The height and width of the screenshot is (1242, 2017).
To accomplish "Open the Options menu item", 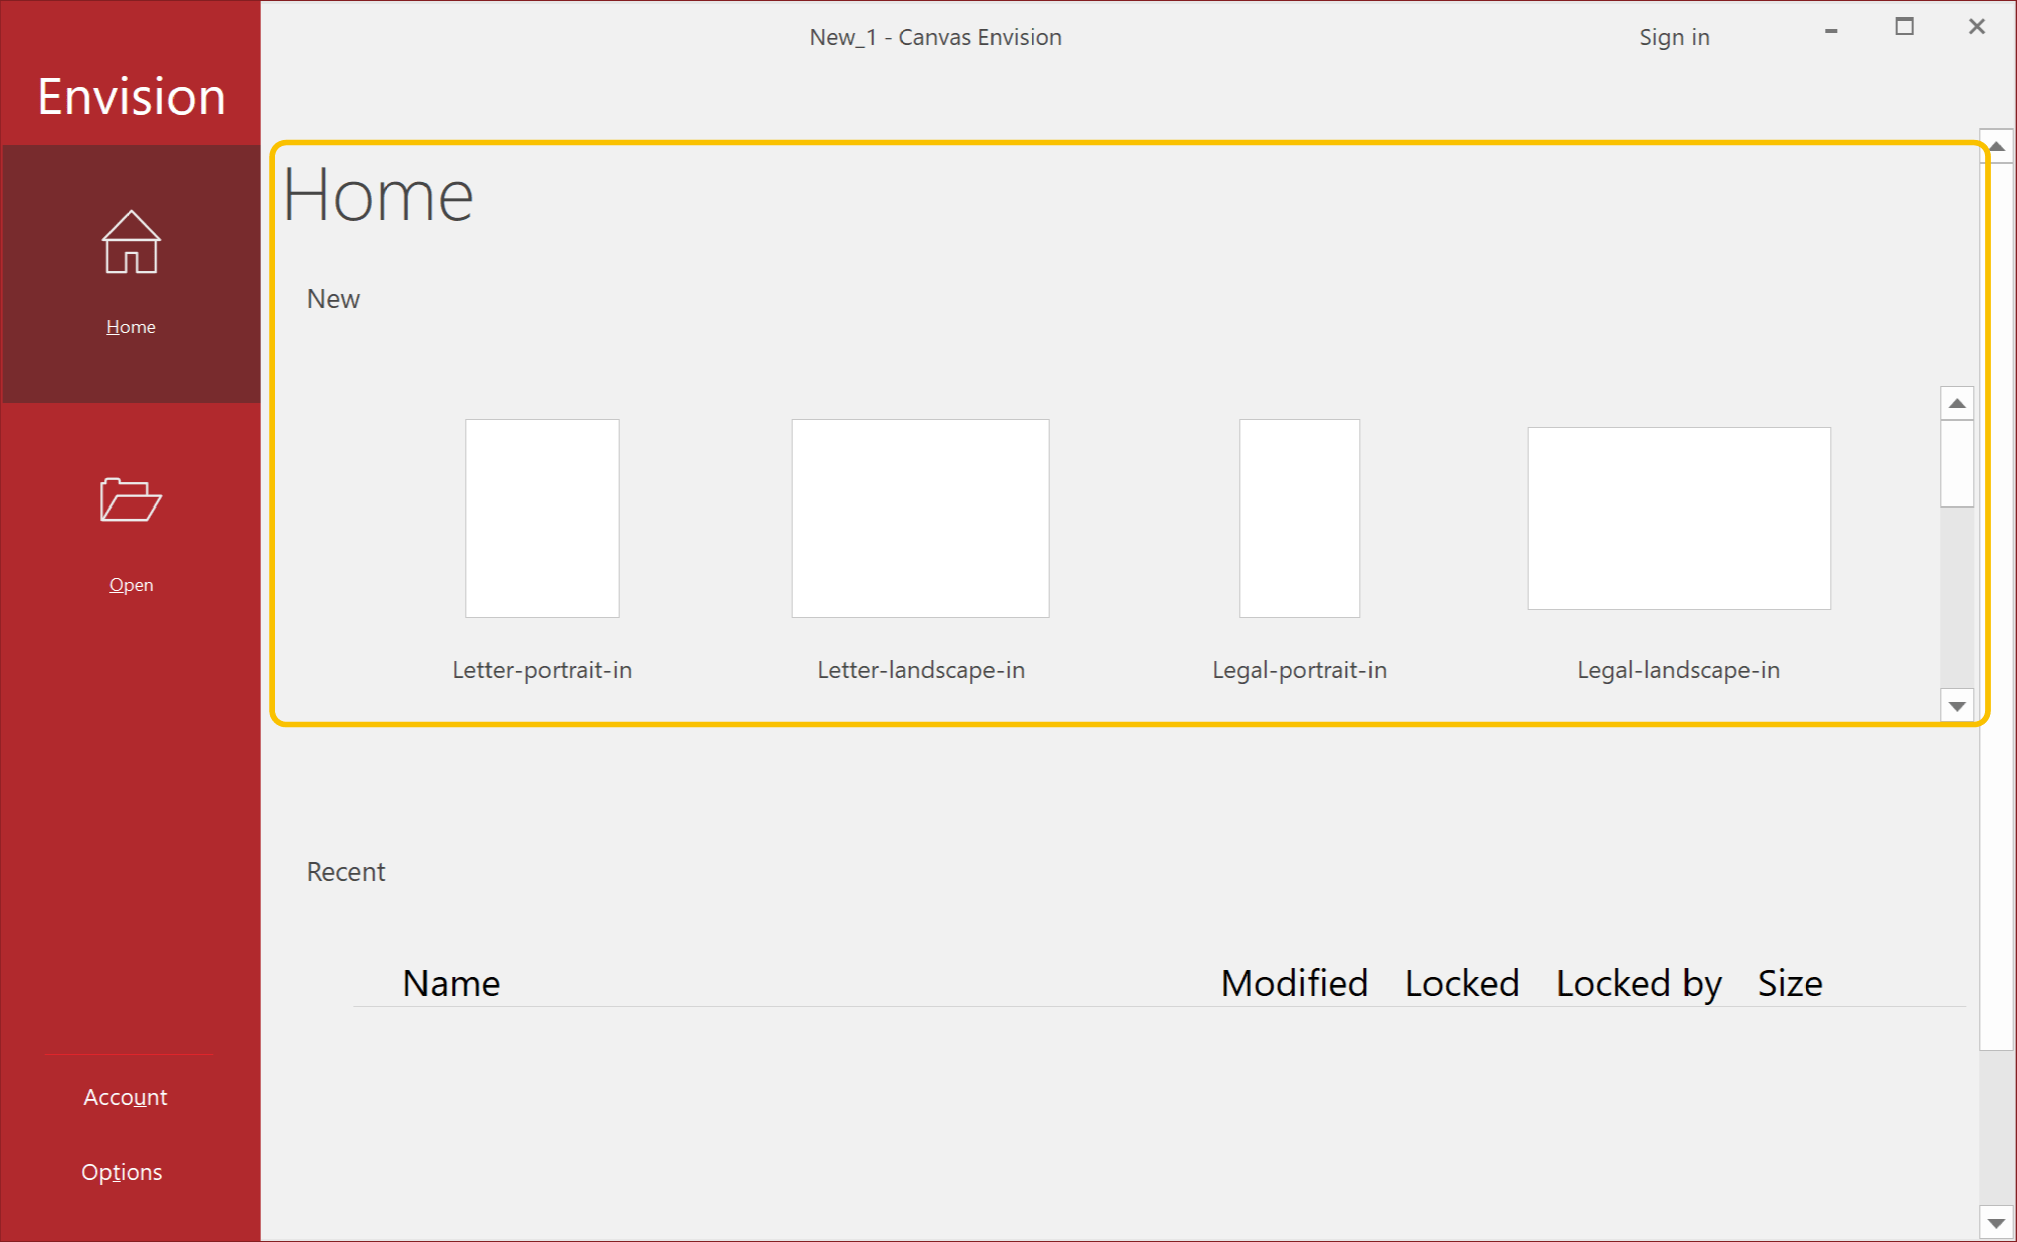I will tap(122, 1172).
